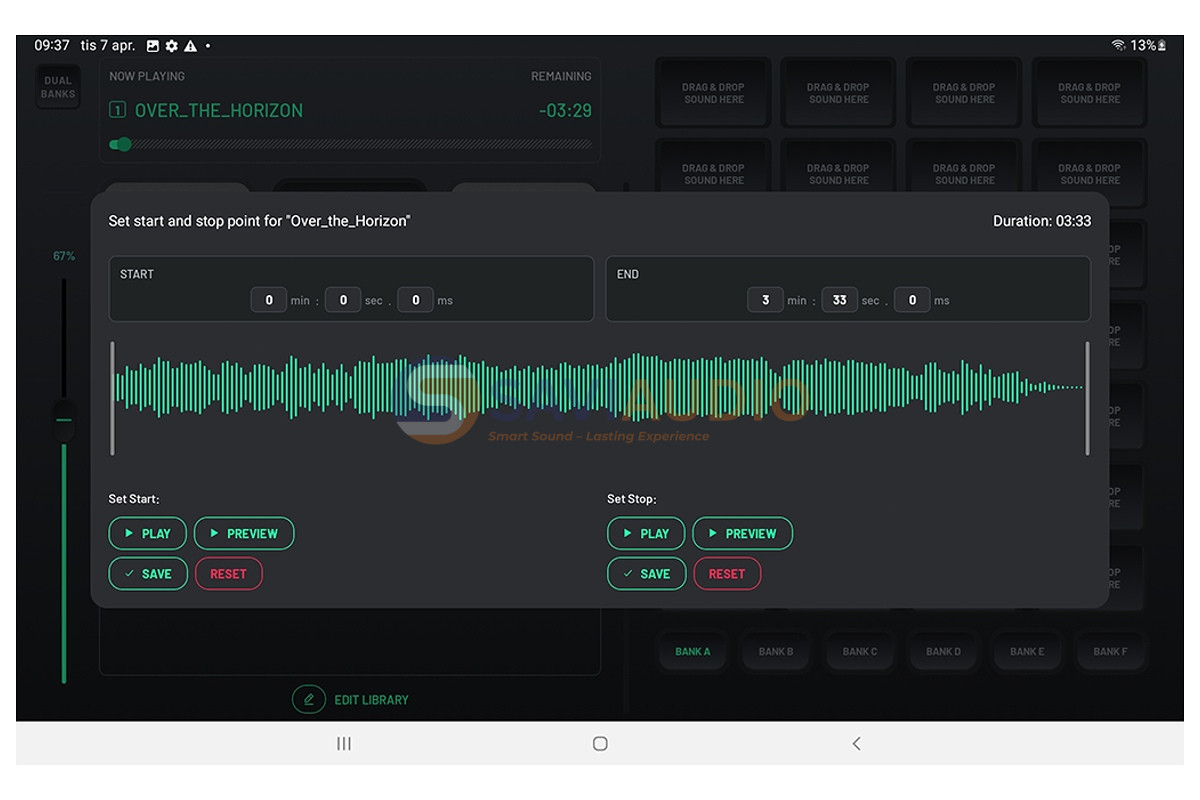Edit the END seconds field showing 33
The height and width of the screenshot is (800, 1200).
[x=840, y=300]
